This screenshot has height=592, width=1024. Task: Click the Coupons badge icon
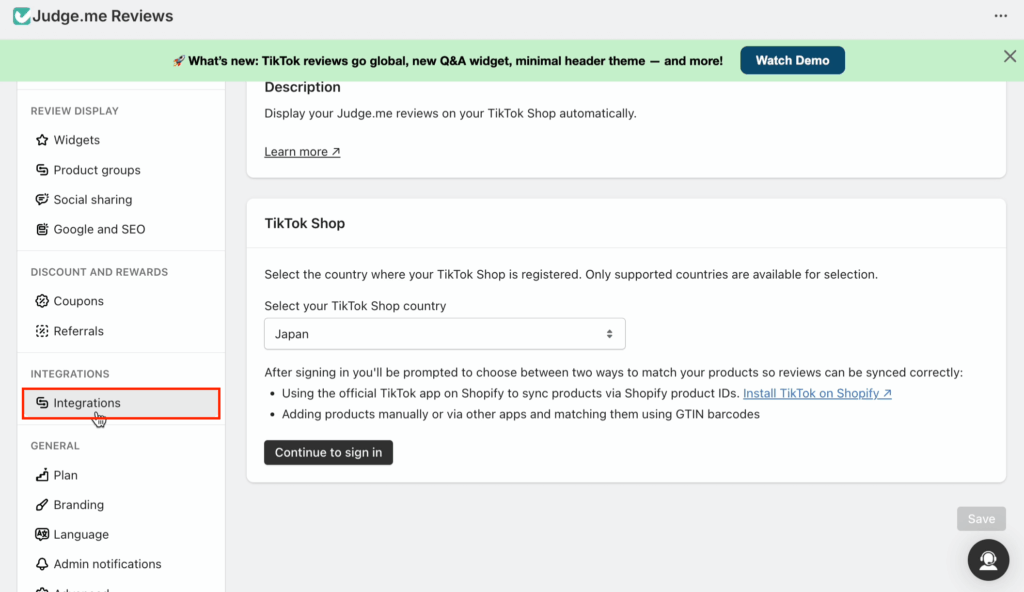[x=42, y=301]
